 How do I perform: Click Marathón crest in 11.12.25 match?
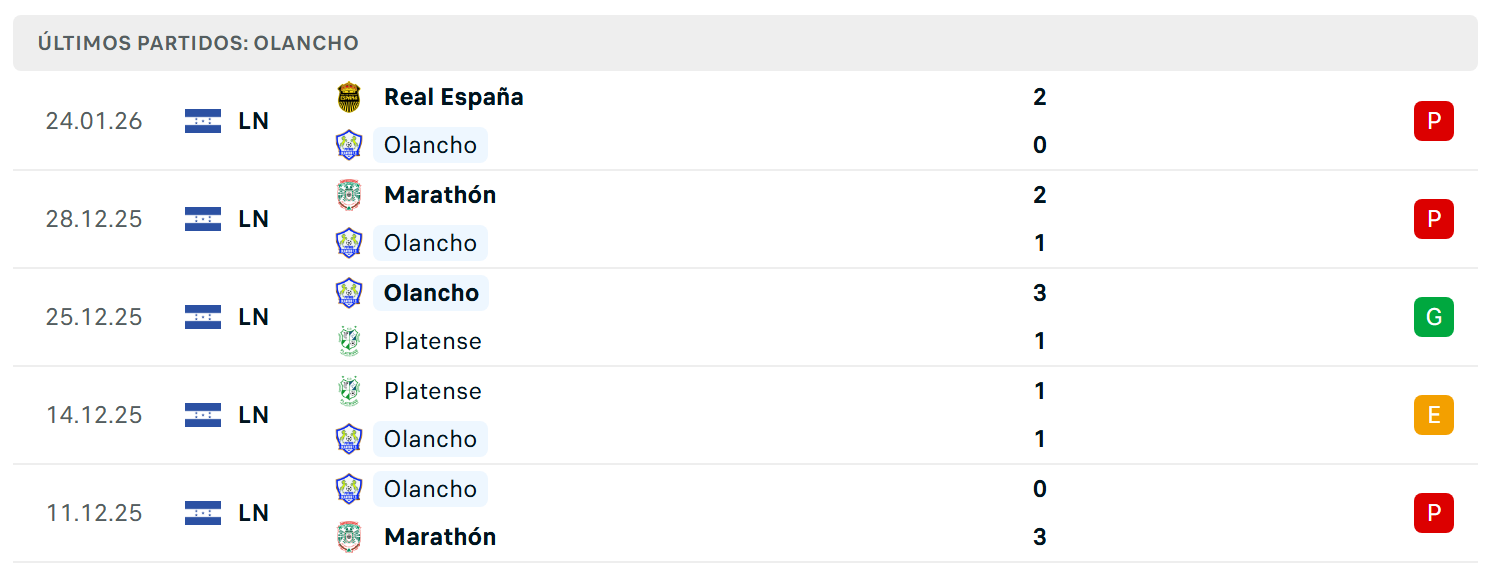(x=348, y=537)
